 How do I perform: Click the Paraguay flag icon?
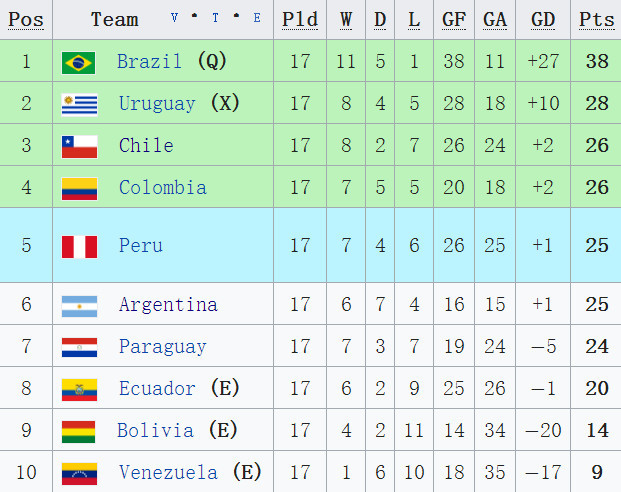coord(80,347)
